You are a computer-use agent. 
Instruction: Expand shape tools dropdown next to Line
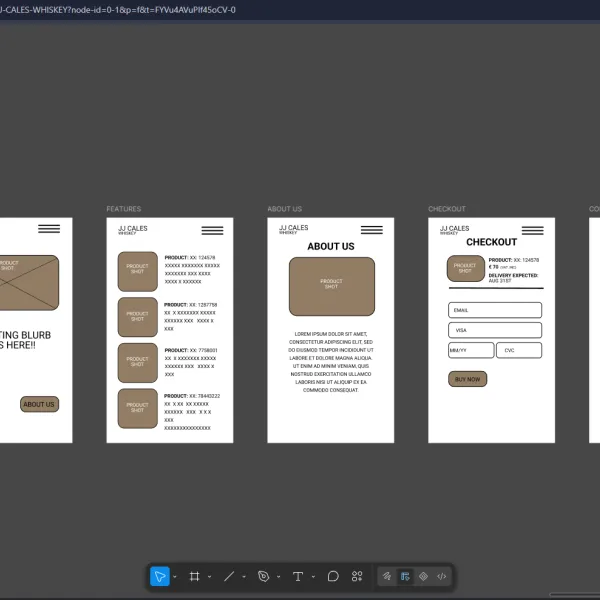[x=244, y=577]
